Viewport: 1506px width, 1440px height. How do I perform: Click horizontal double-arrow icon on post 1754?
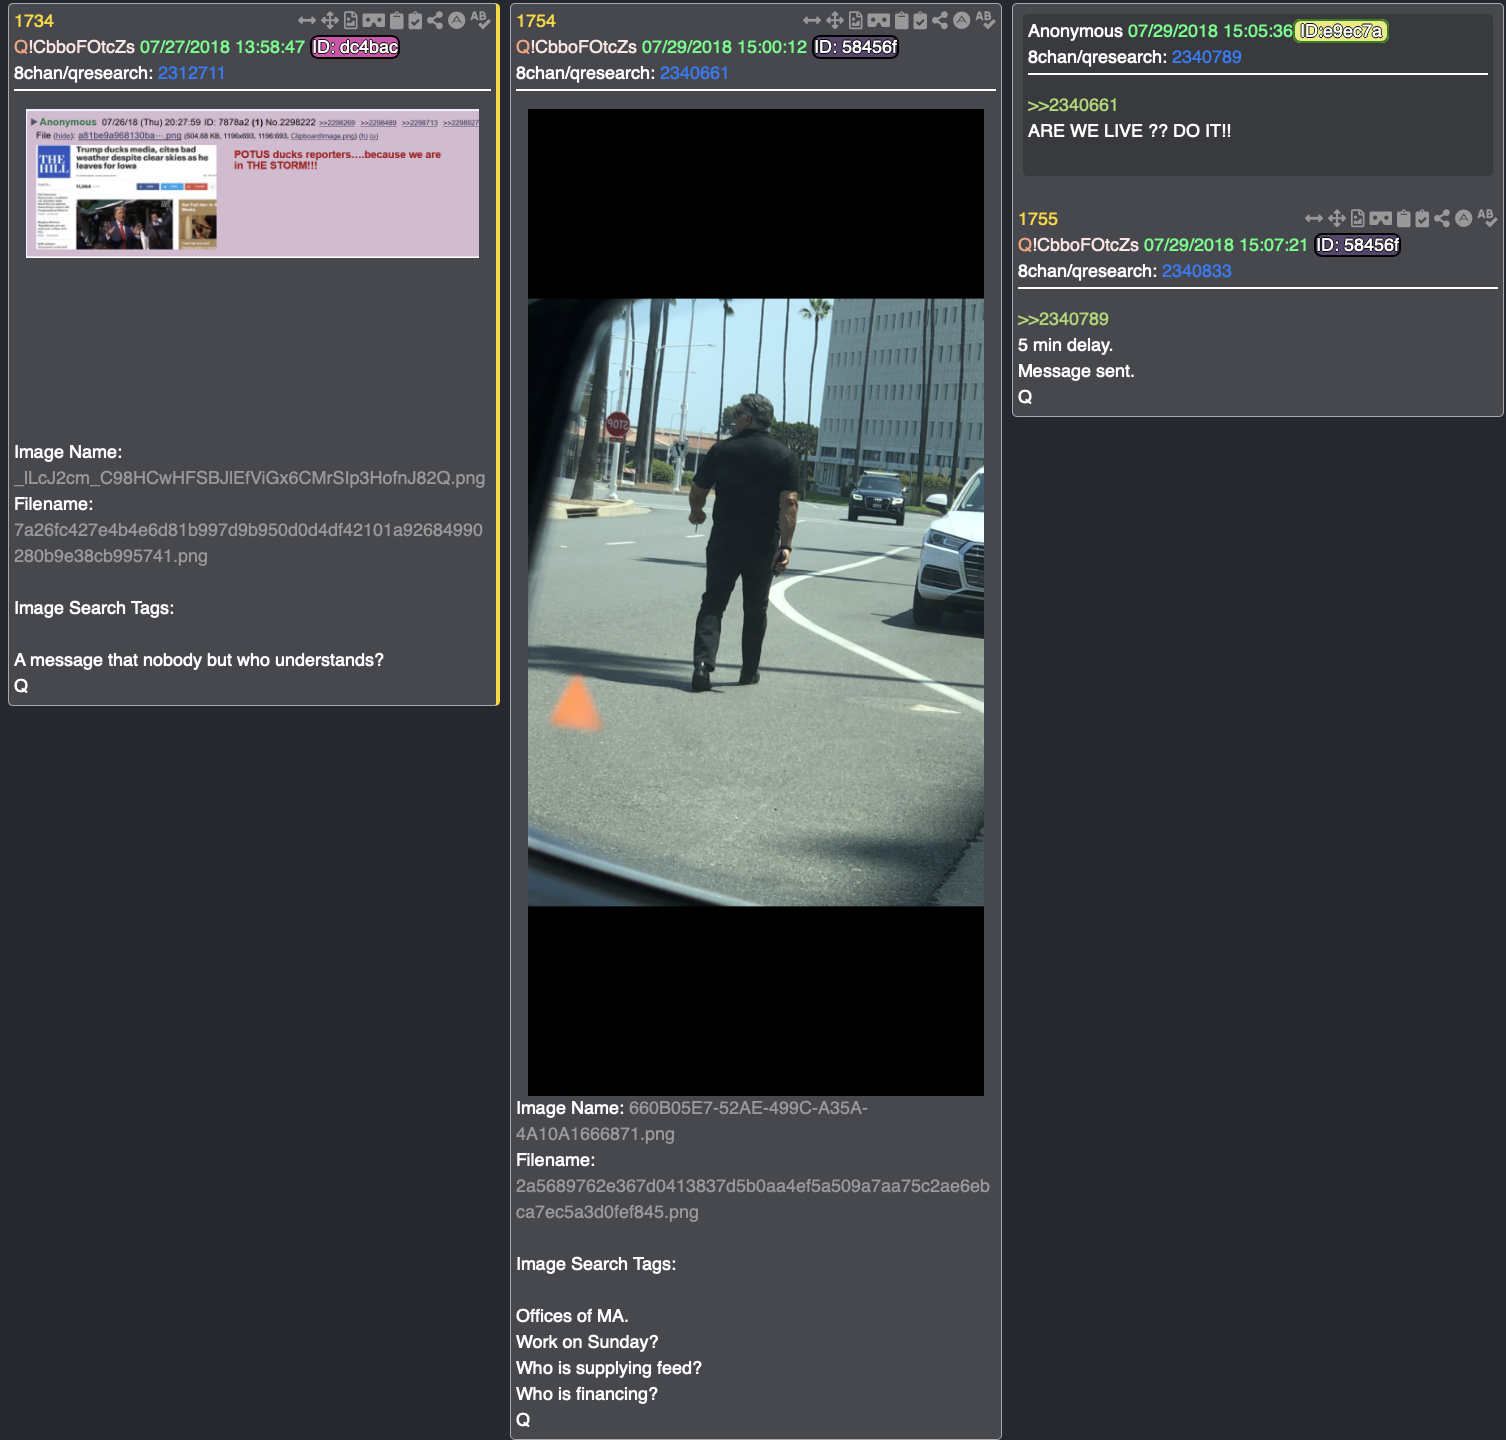click(x=811, y=20)
